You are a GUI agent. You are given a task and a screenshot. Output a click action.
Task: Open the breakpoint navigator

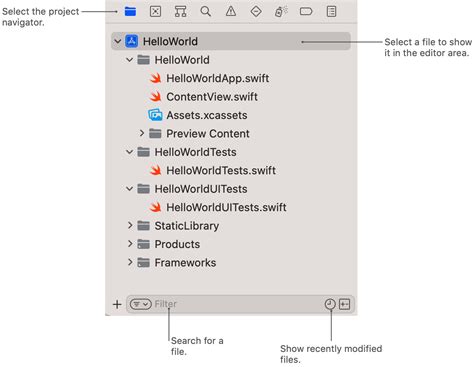pos(306,12)
